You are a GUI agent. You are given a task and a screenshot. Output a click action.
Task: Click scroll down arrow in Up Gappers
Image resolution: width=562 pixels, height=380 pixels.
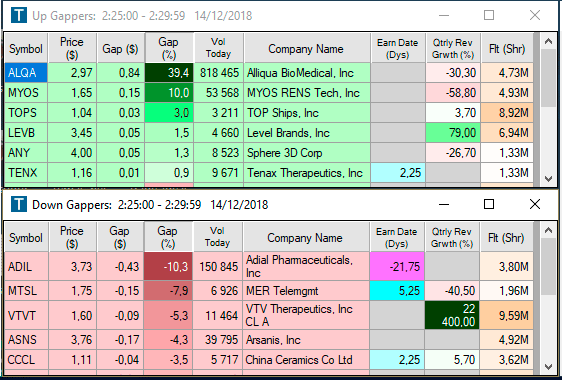pos(548,178)
